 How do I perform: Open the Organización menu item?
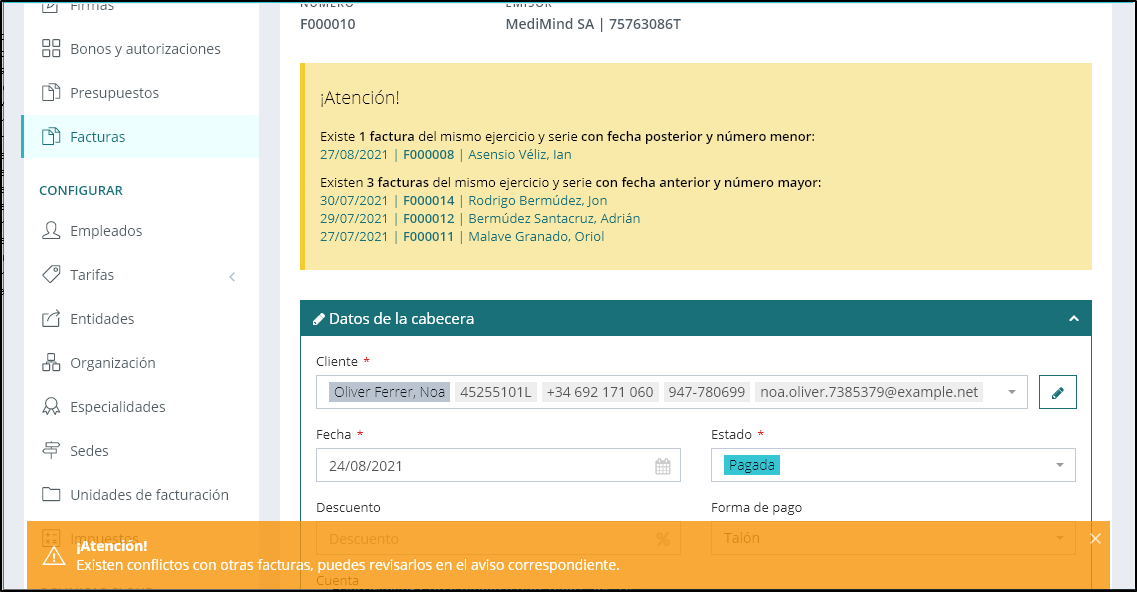(x=112, y=363)
